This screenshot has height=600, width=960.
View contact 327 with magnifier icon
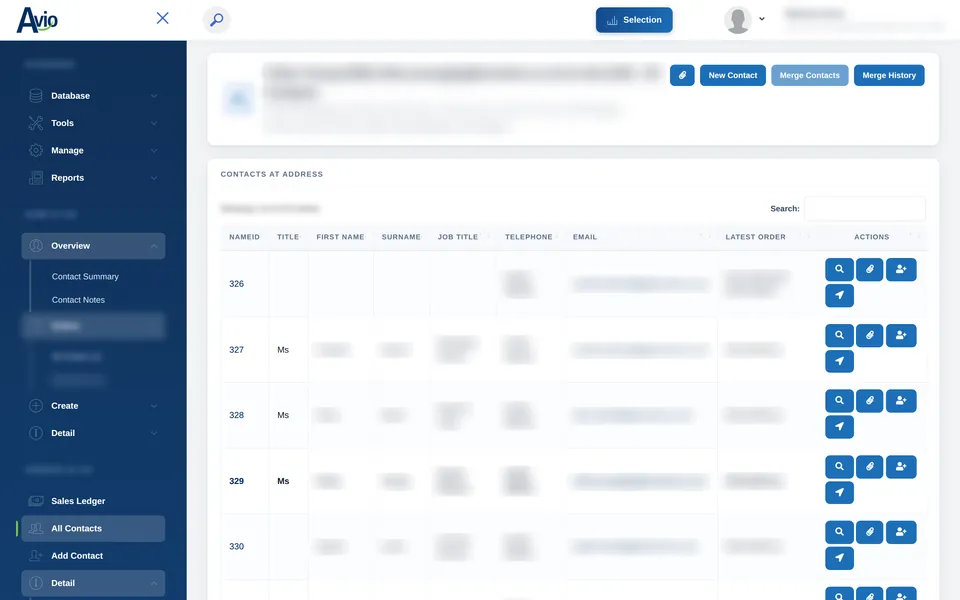[839, 336]
